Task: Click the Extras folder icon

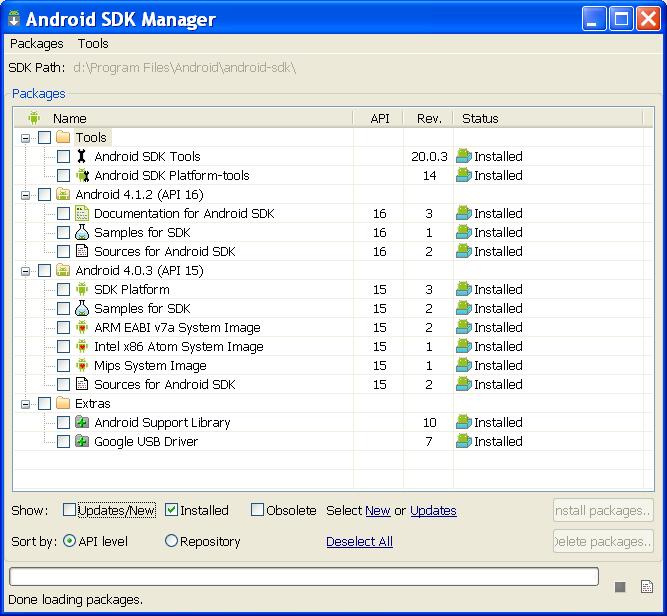Action: pos(63,403)
